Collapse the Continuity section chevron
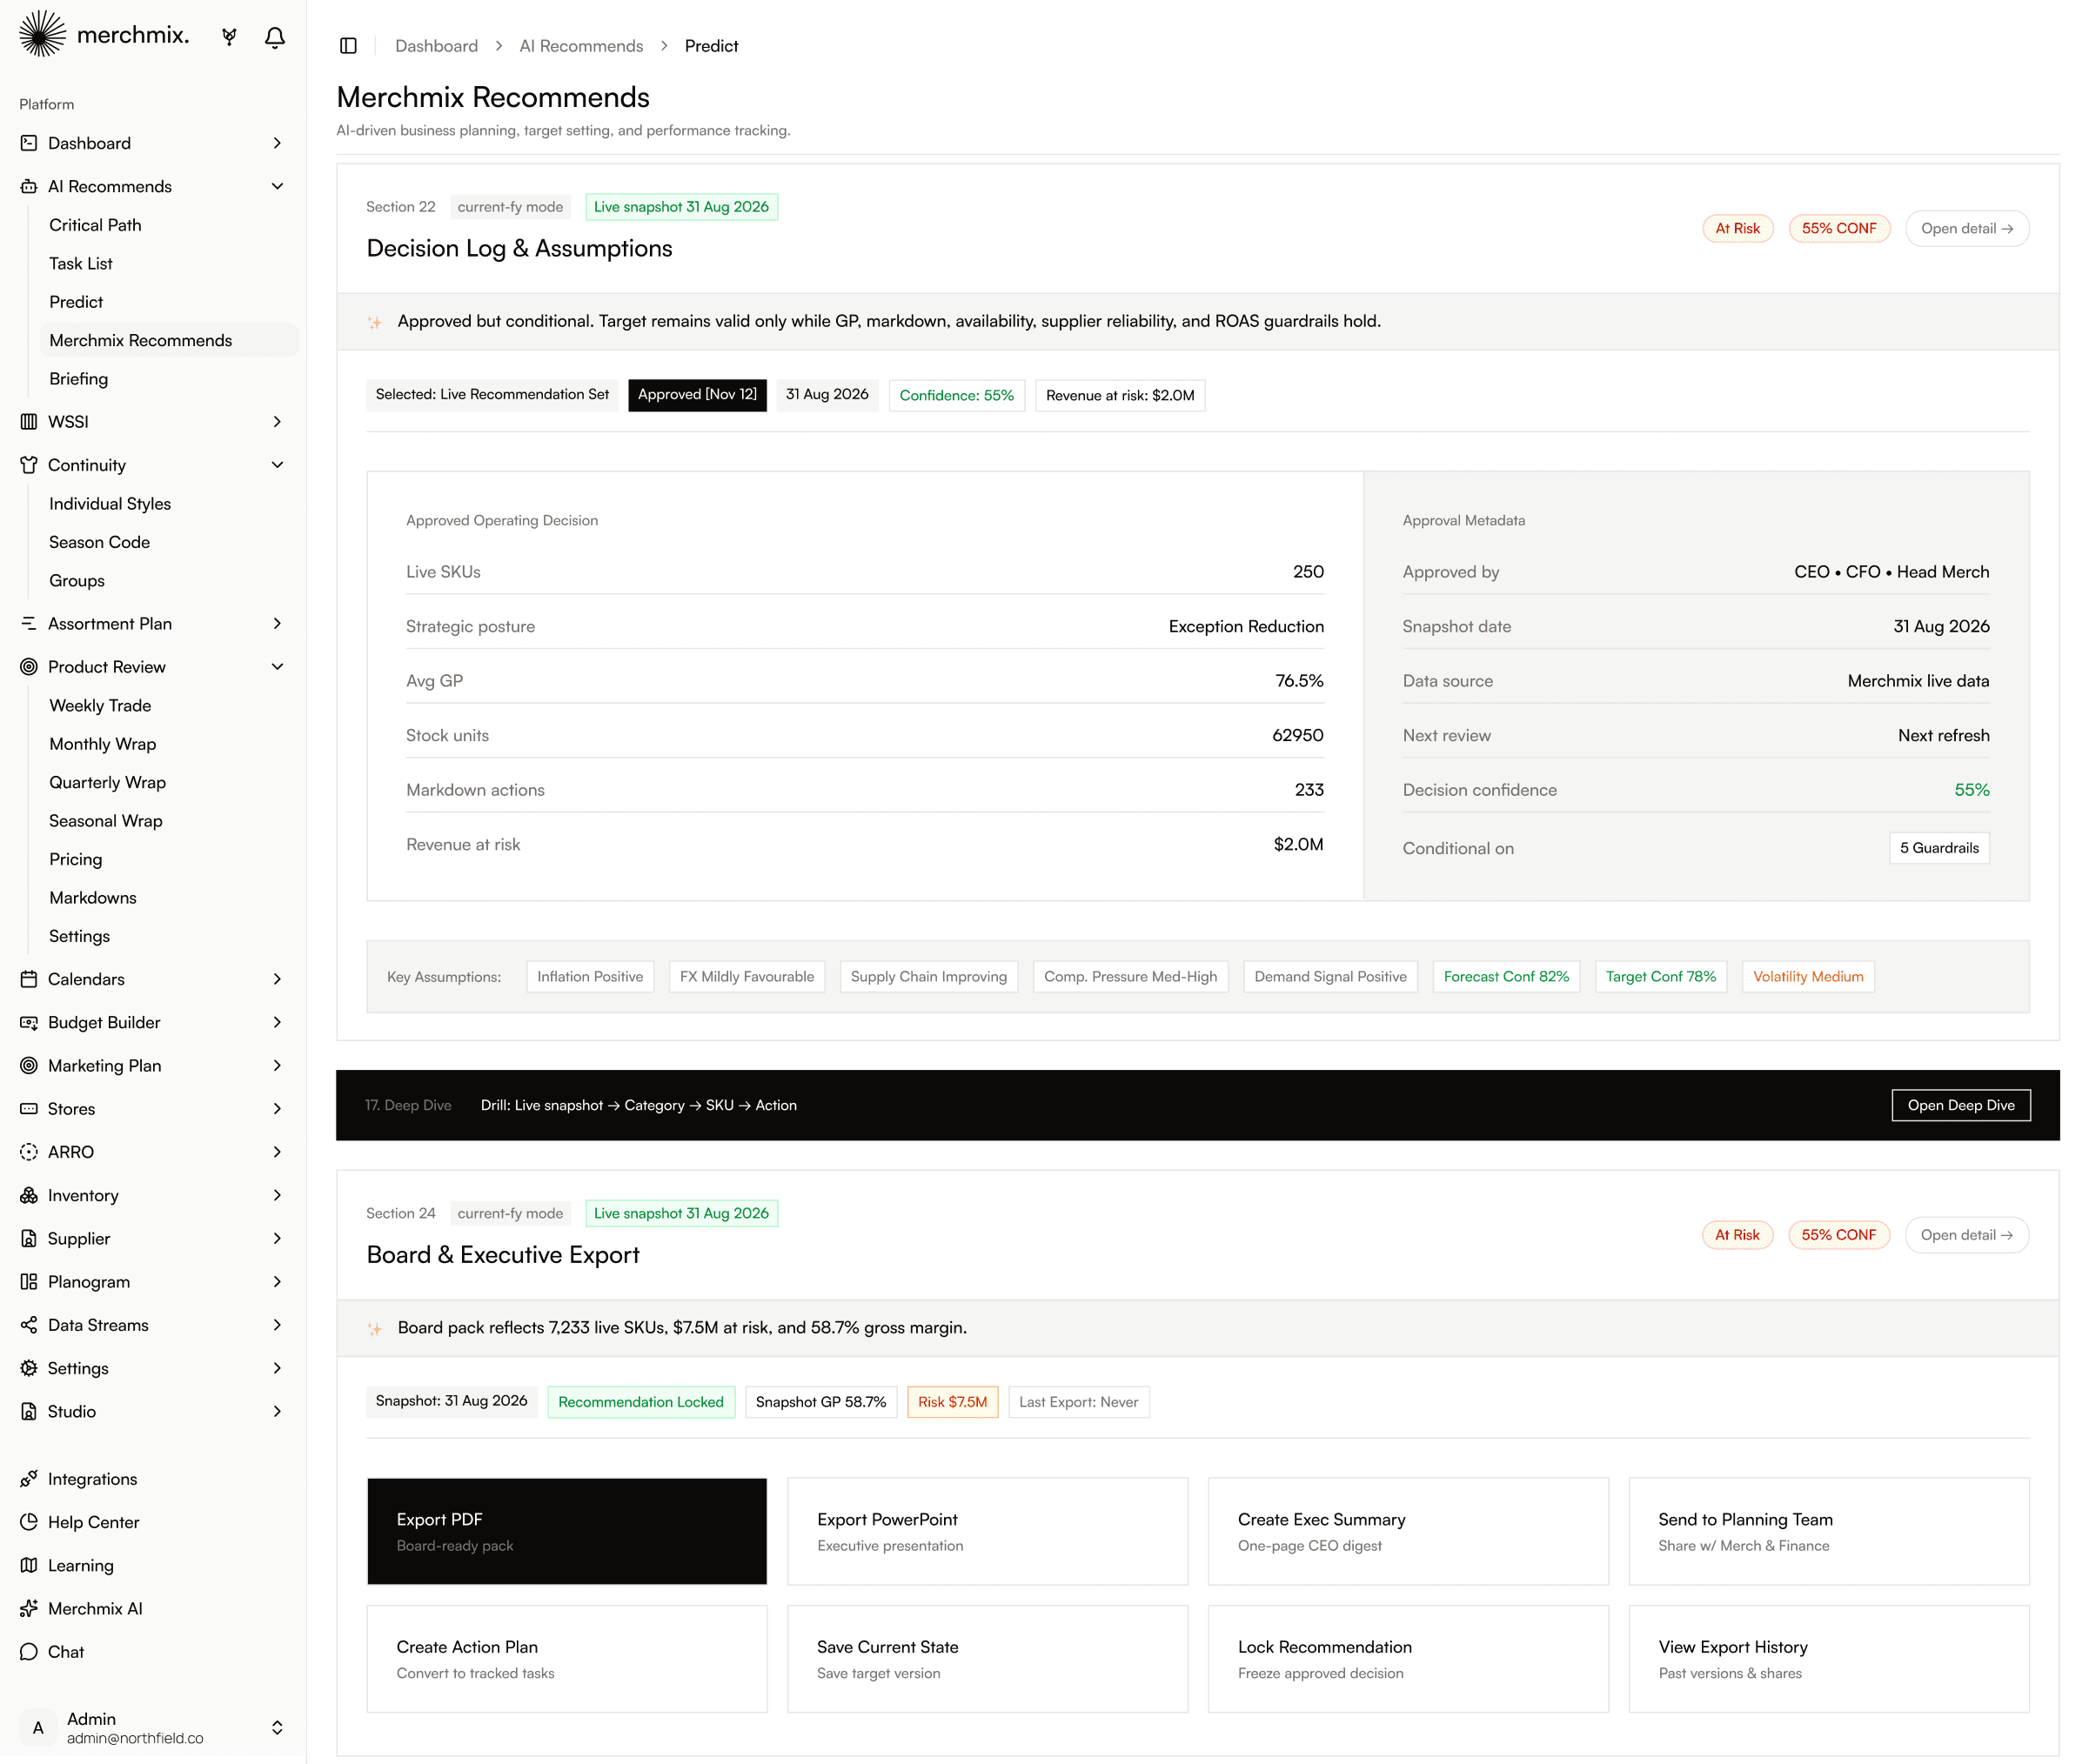This screenshot has height=1764, width=2089. pyautogui.click(x=277, y=465)
